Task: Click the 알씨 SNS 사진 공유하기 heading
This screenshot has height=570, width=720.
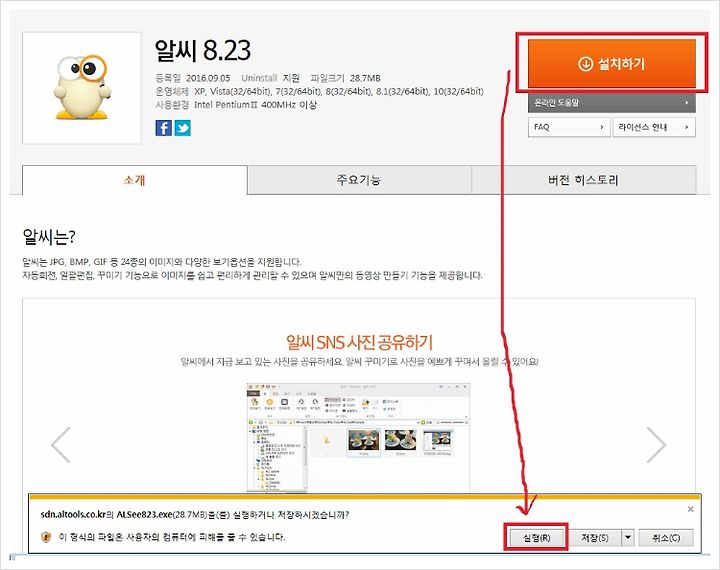Action: point(359,342)
